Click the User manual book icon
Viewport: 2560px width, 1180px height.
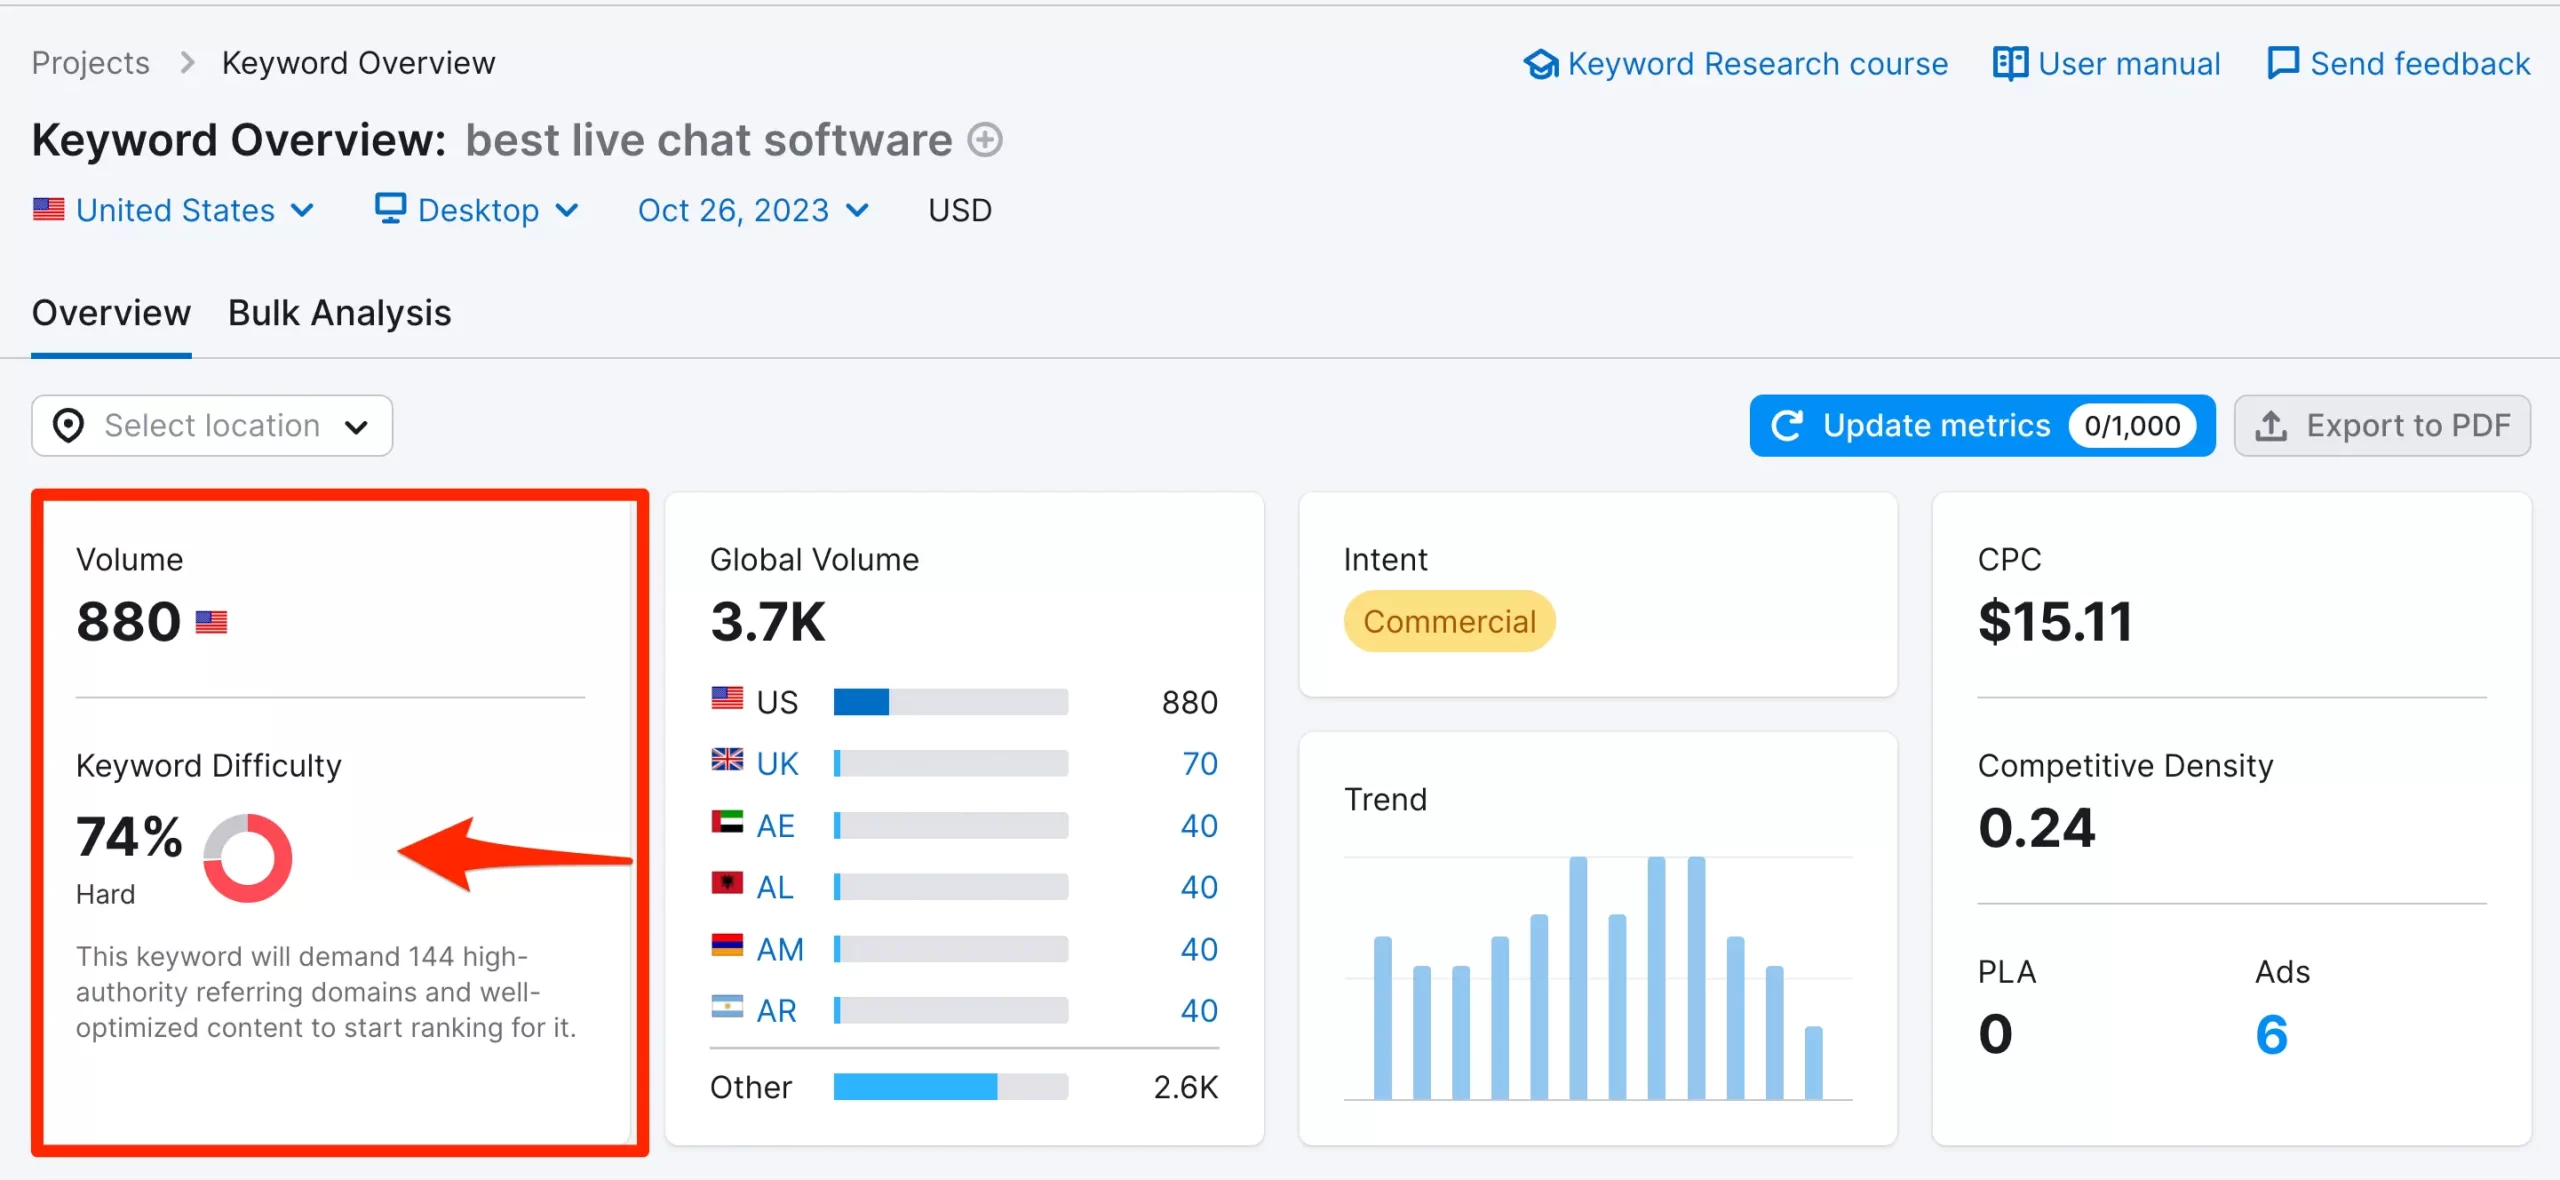point(2009,64)
